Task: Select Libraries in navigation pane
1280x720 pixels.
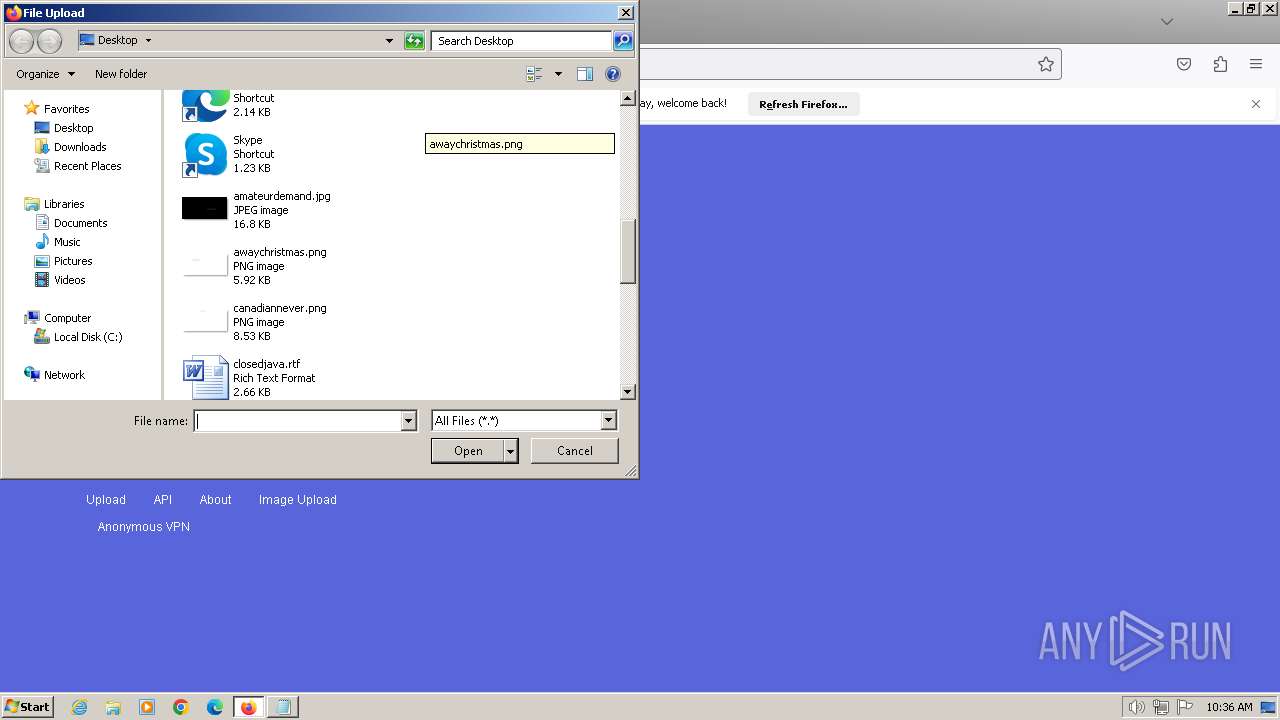Action: (x=64, y=204)
